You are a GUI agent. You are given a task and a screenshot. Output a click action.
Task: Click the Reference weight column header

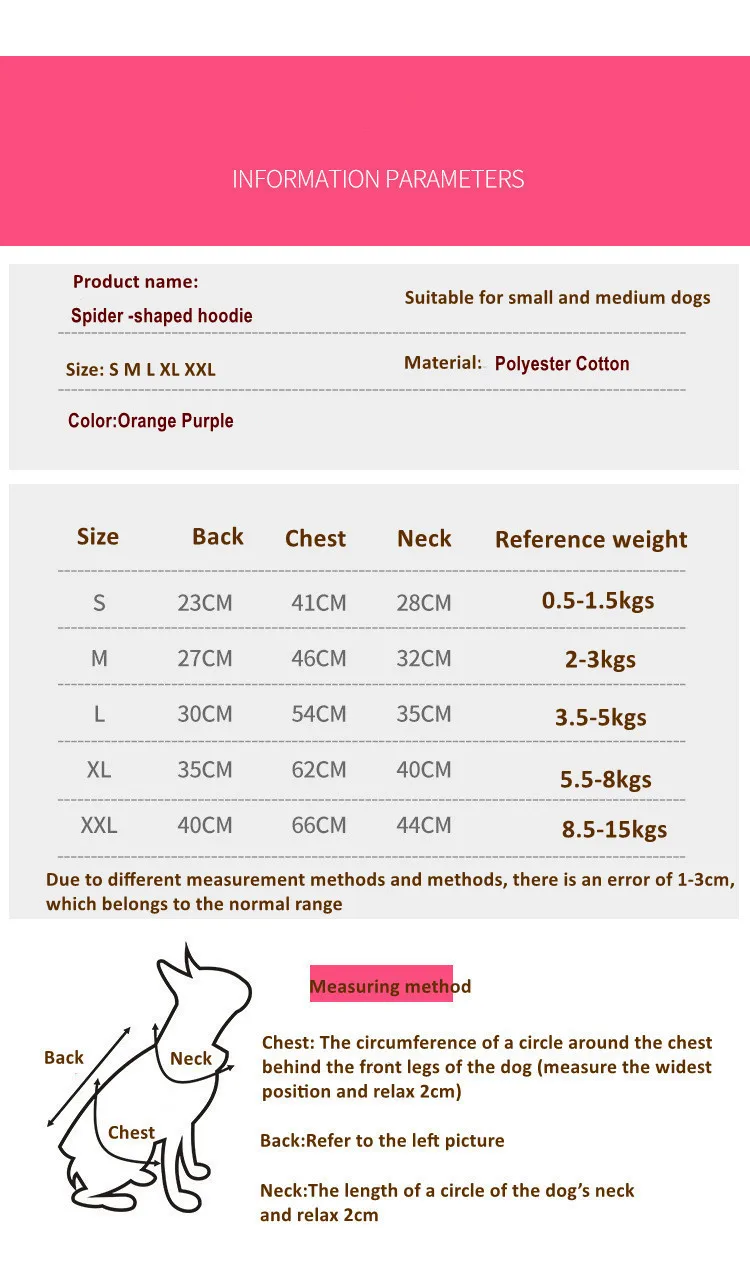click(x=591, y=539)
